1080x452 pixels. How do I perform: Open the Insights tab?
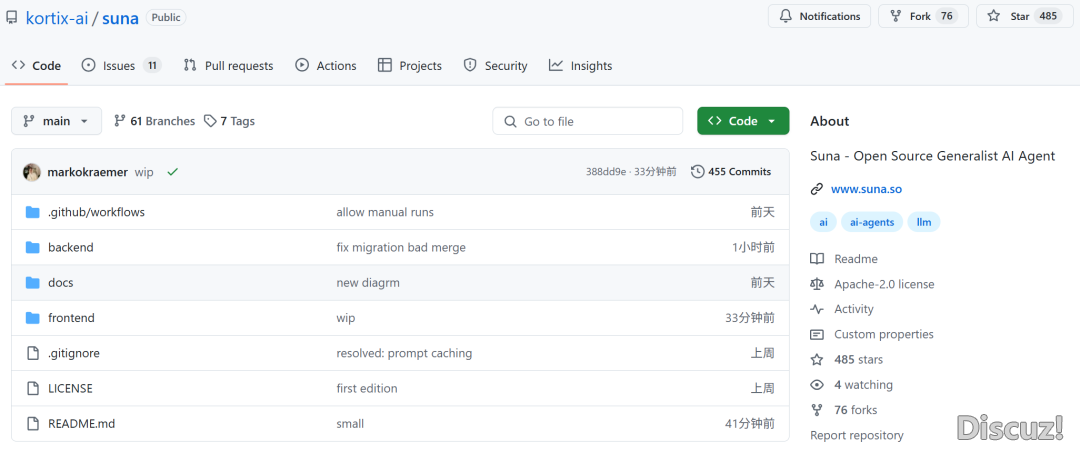point(581,65)
